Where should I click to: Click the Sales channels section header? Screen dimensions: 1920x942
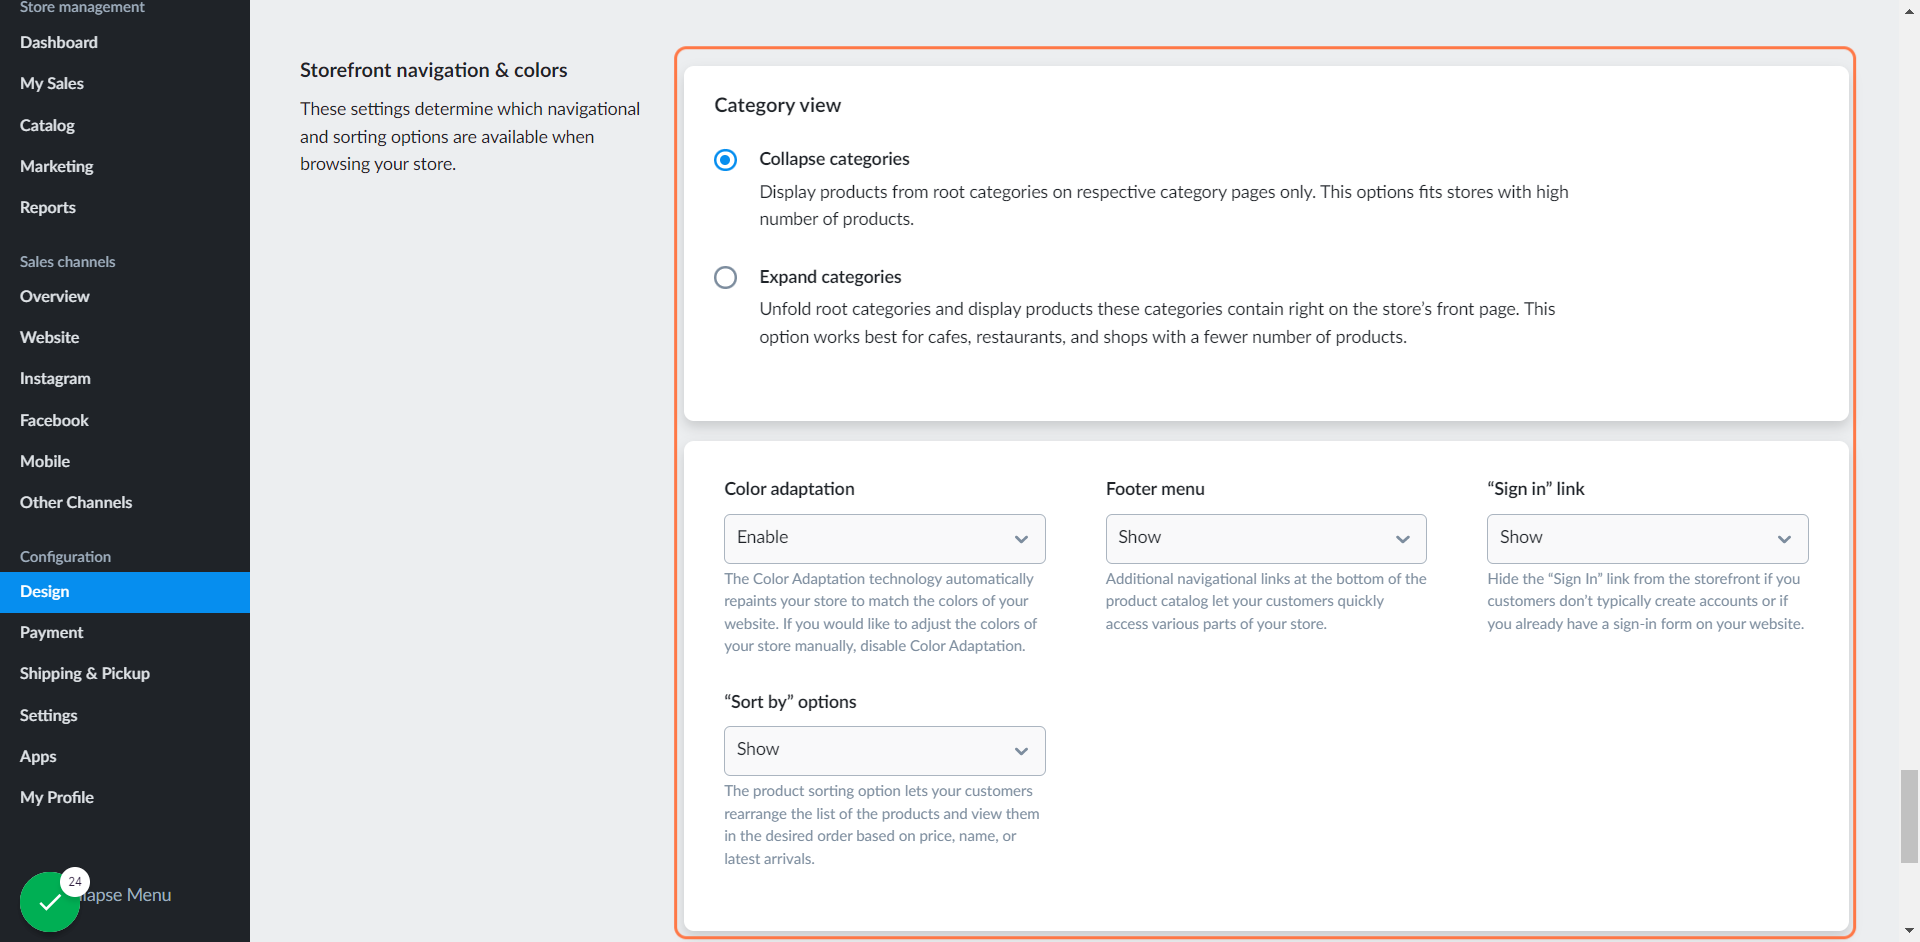click(67, 262)
